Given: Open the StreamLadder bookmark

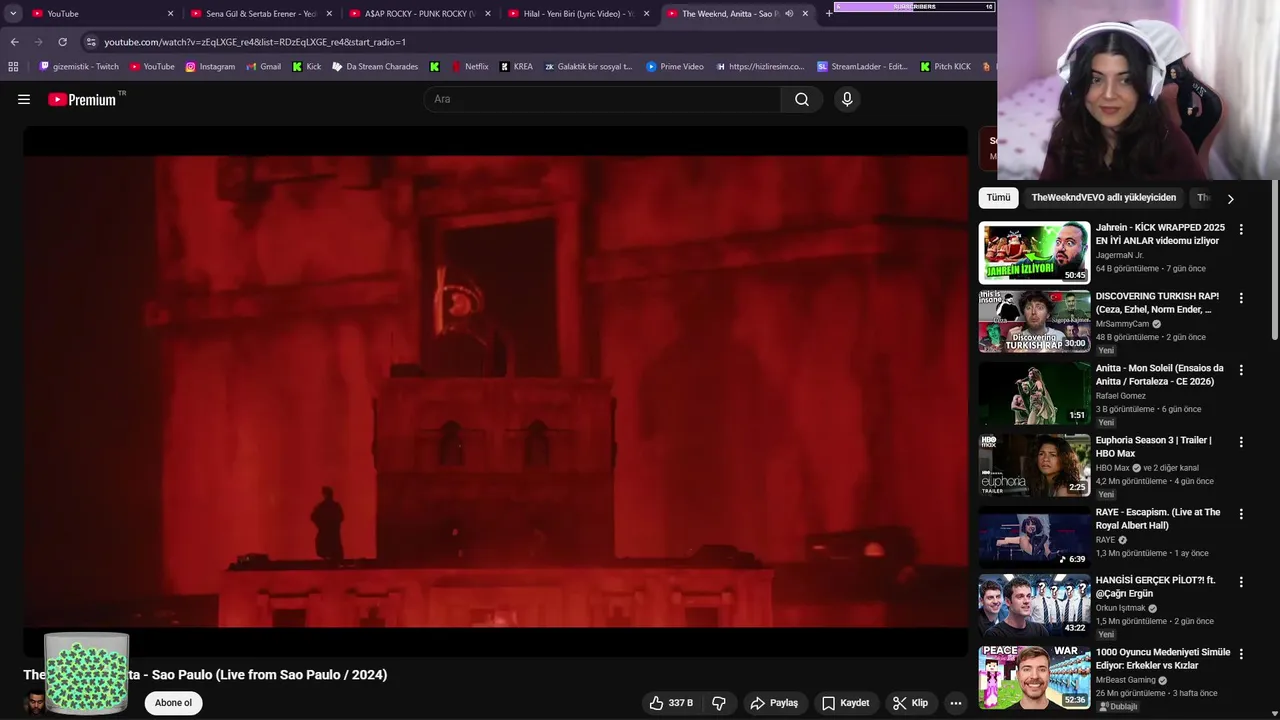Looking at the screenshot, I should point(862,67).
